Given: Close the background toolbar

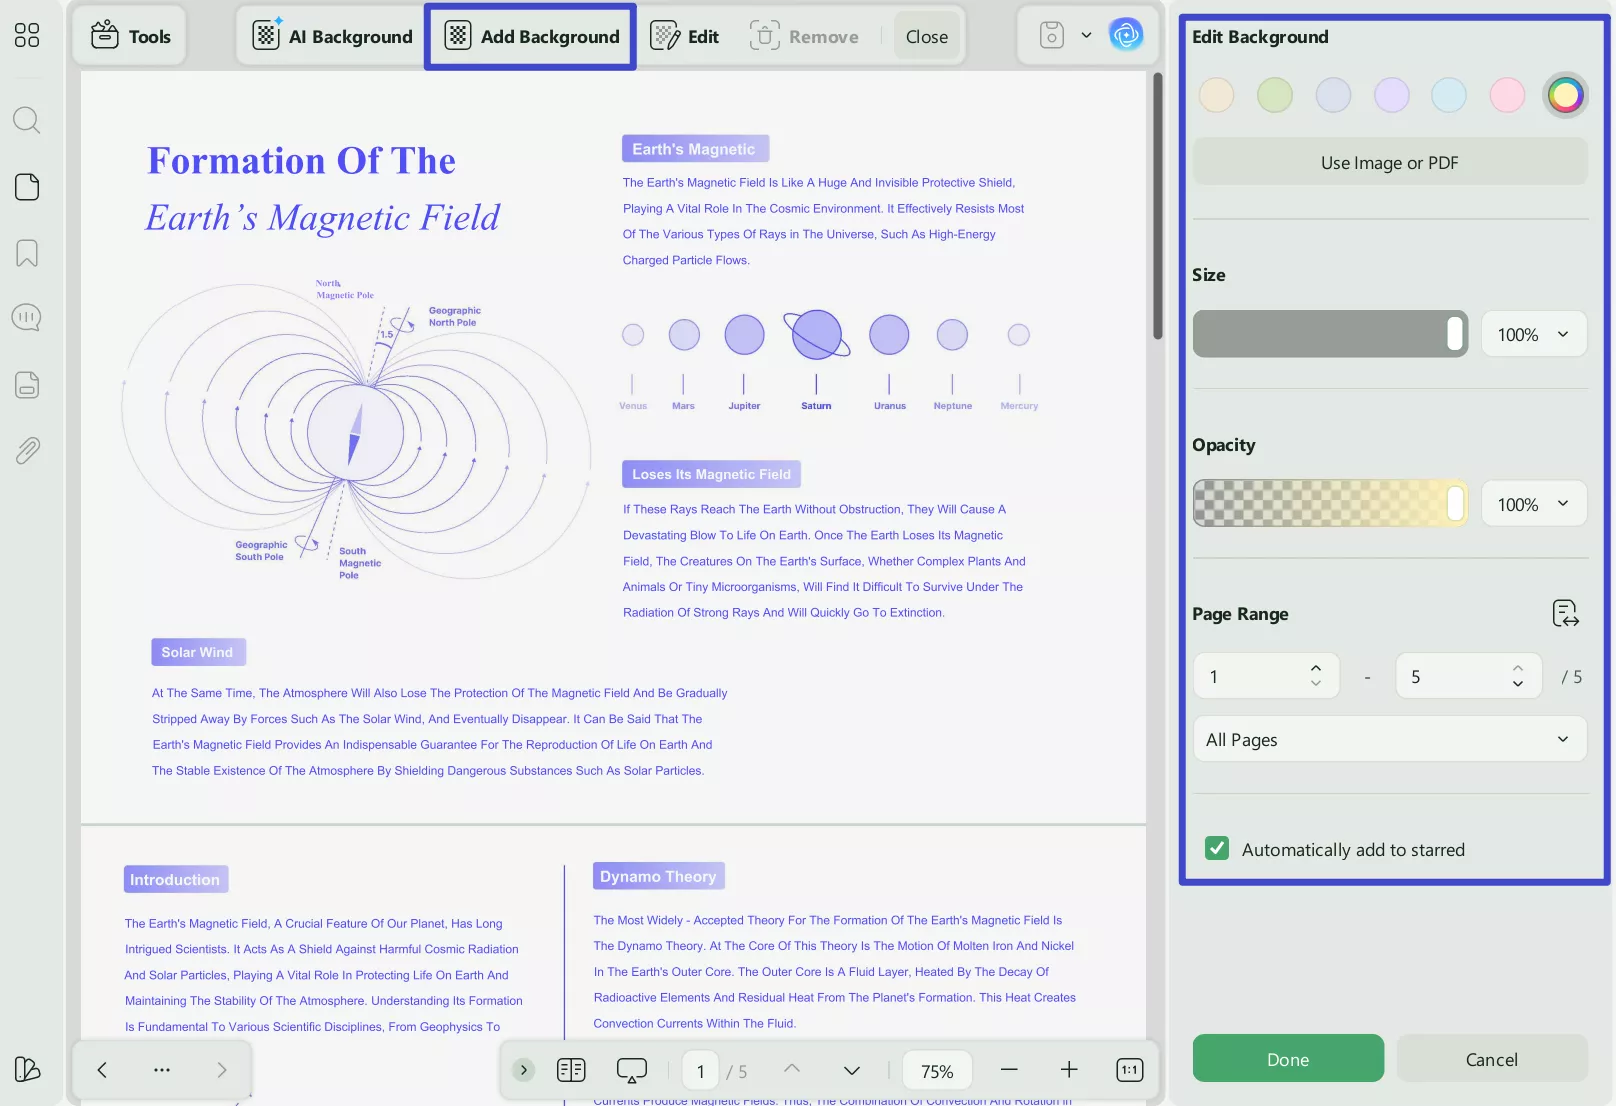Looking at the screenshot, I should coord(927,36).
